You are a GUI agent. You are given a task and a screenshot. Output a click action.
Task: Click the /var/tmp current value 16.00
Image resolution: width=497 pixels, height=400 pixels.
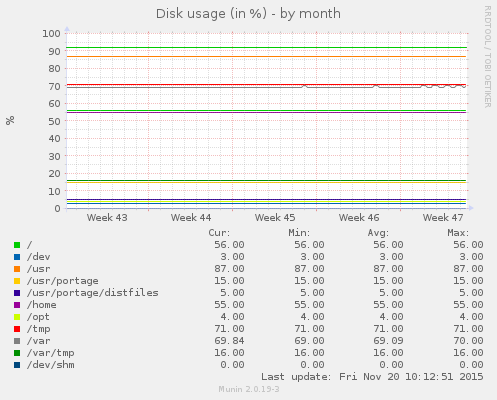(x=229, y=353)
